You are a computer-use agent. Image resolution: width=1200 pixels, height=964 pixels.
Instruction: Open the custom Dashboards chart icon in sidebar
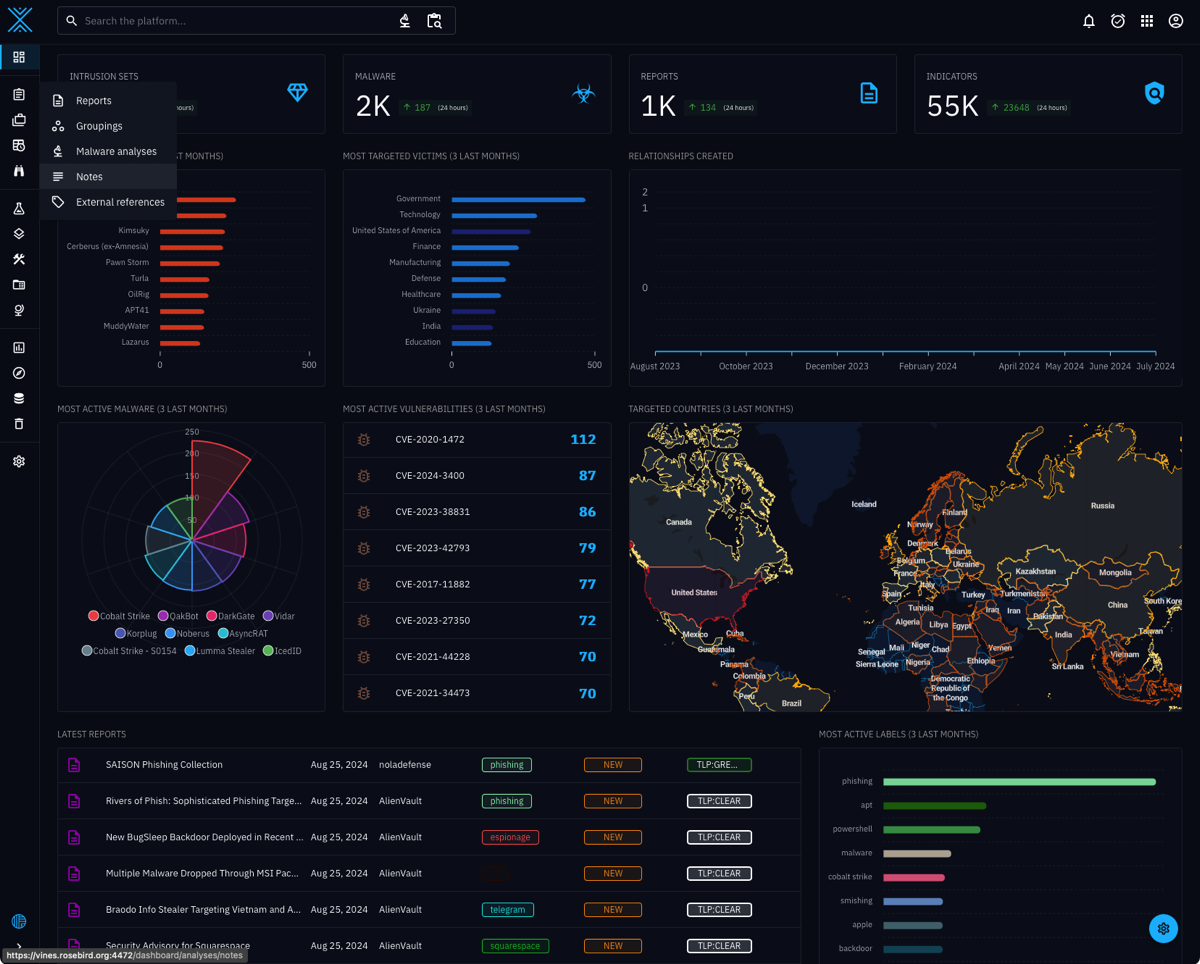[19, 348]
